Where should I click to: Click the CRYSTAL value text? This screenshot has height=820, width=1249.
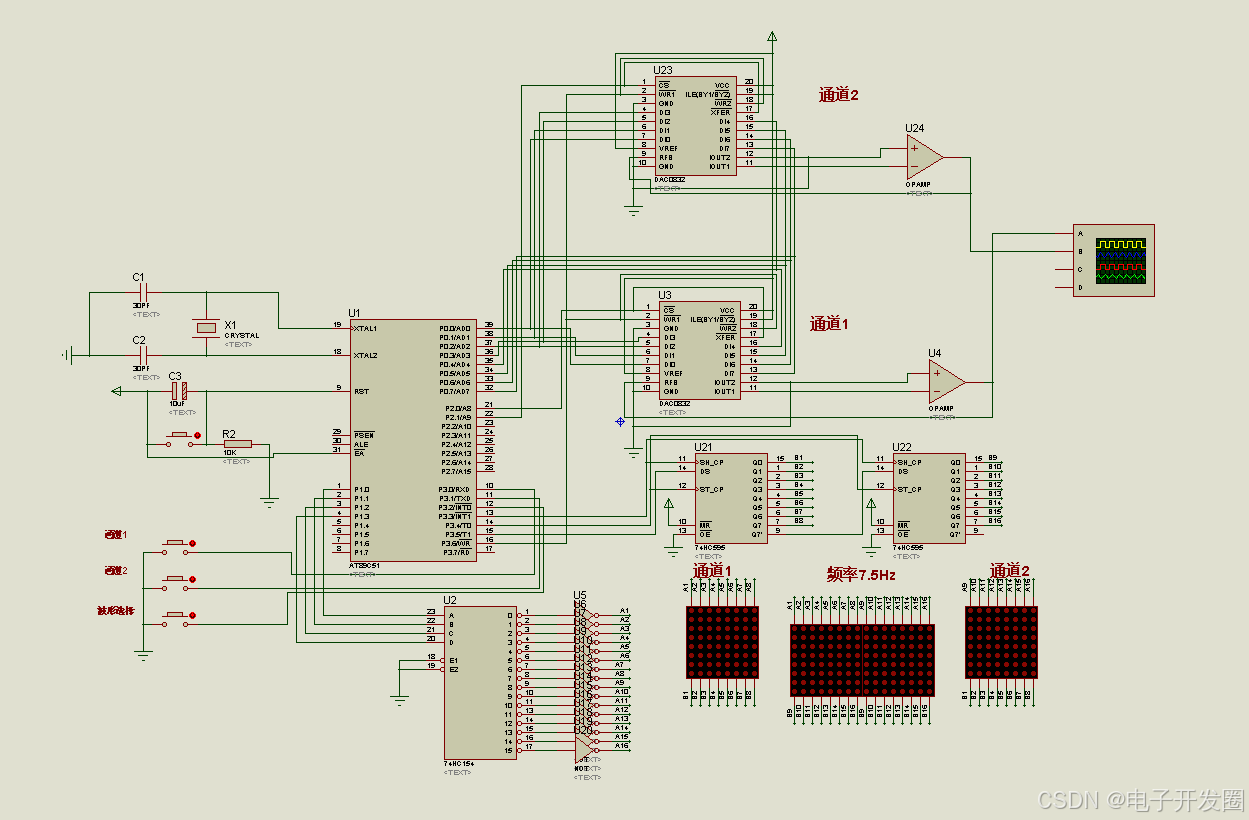point(241,336)
